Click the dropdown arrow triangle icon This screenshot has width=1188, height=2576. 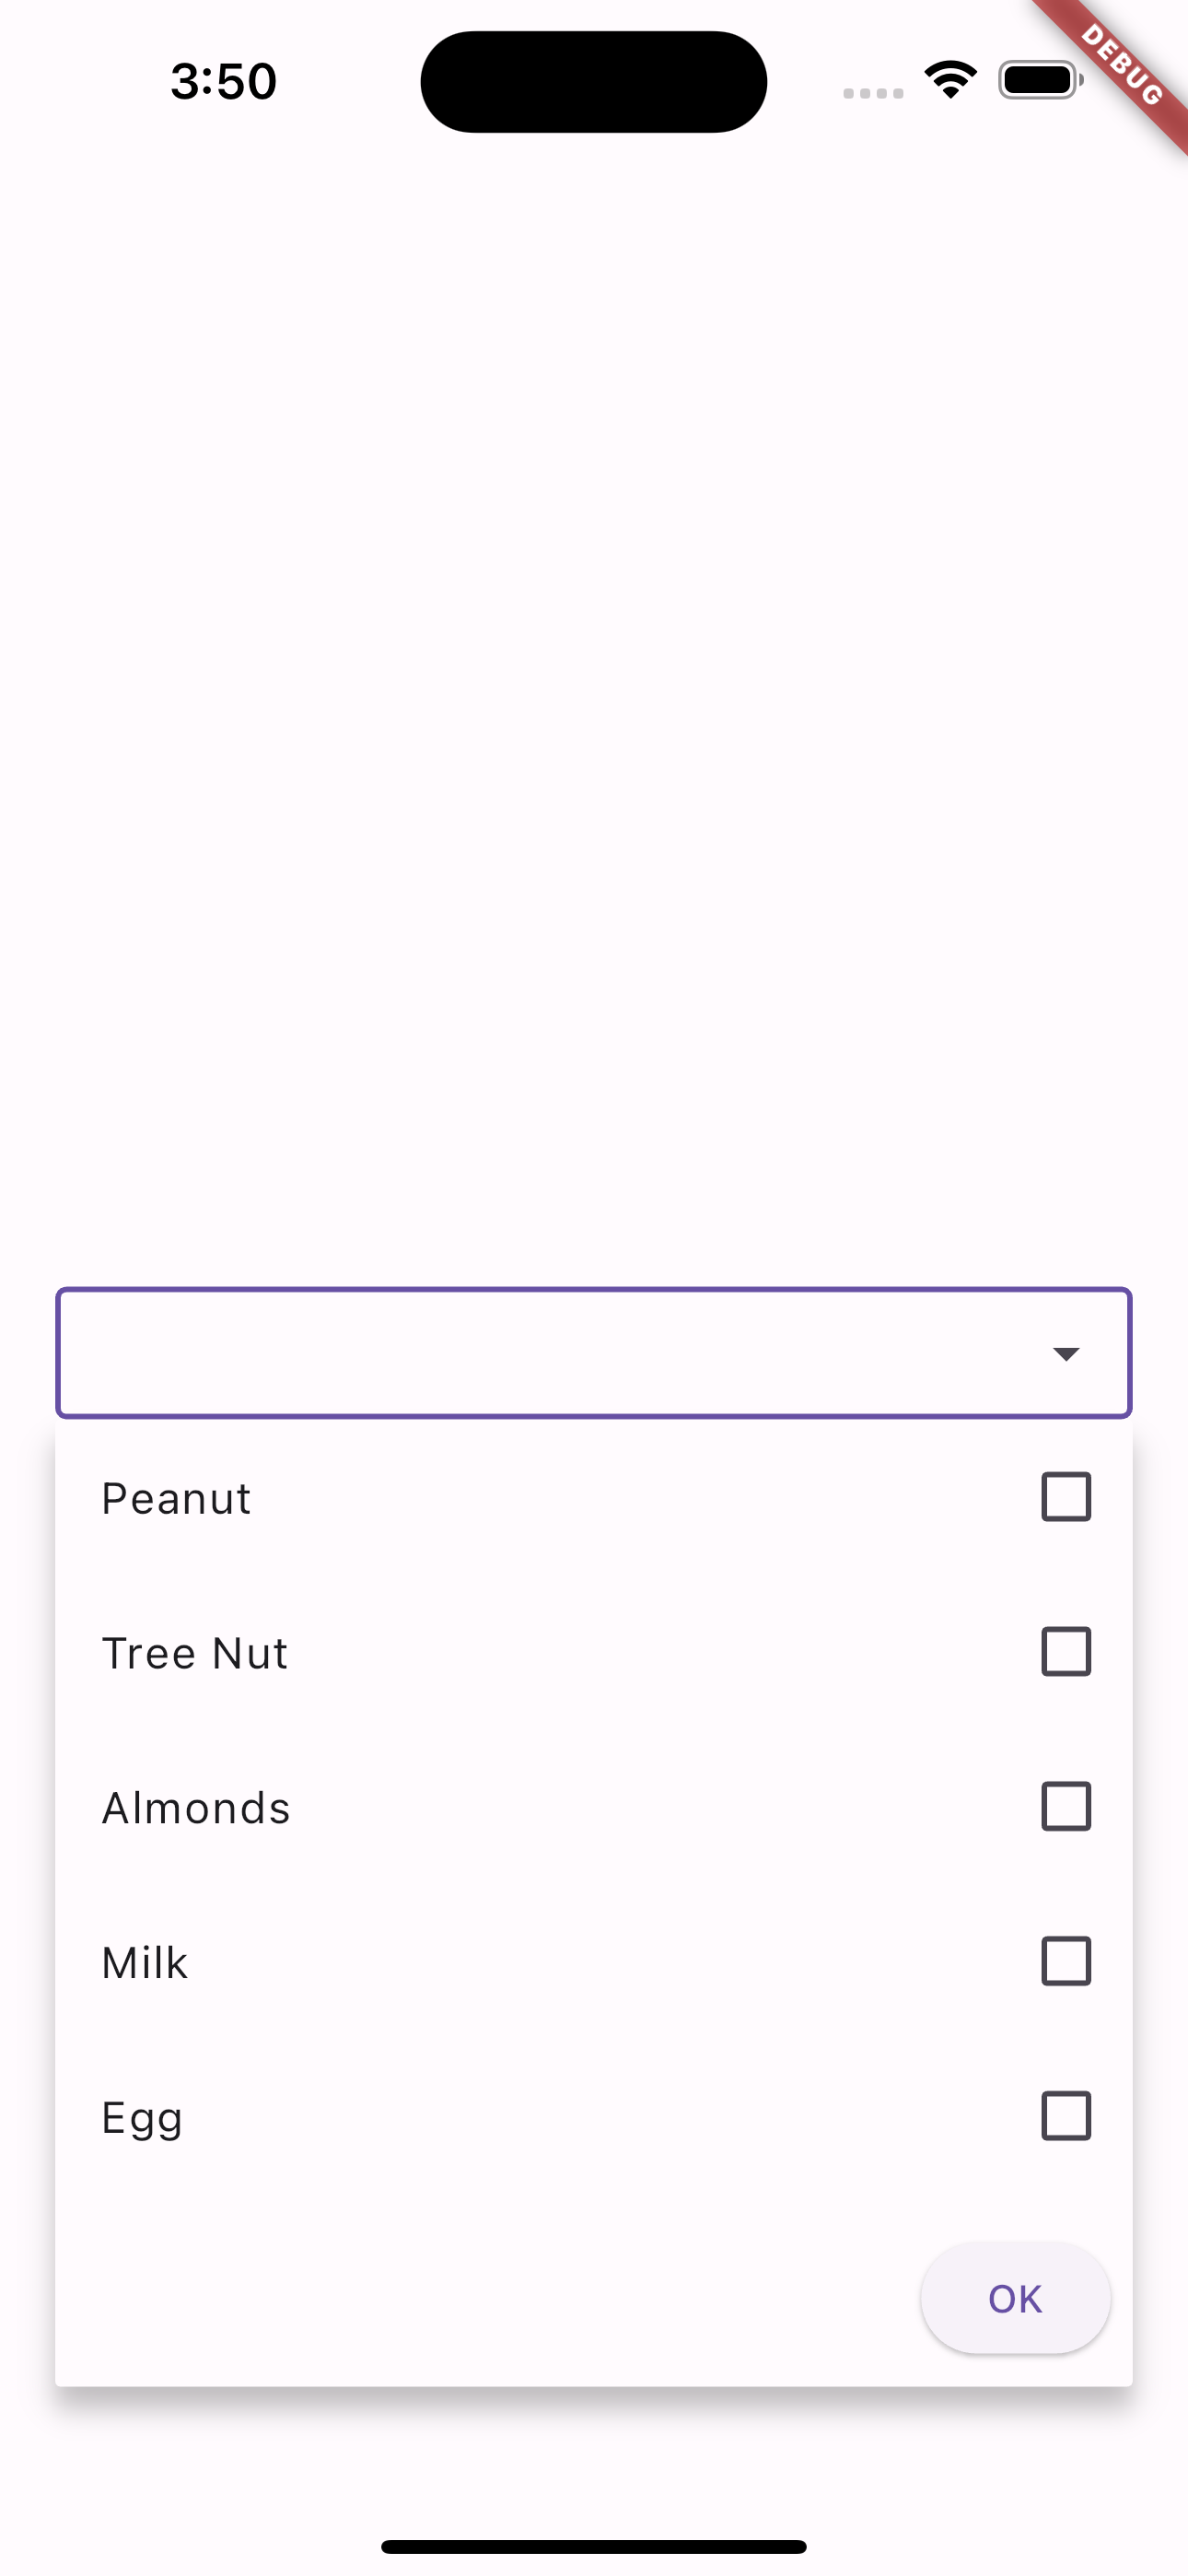click(1066, 1353)
